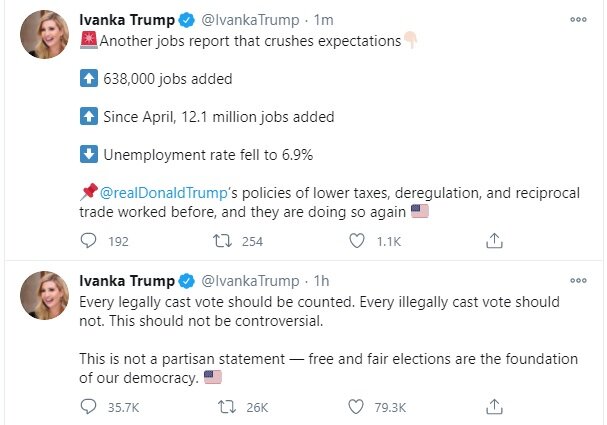Open the '1m' timestamp of the first tweet

tap(325, 19)
